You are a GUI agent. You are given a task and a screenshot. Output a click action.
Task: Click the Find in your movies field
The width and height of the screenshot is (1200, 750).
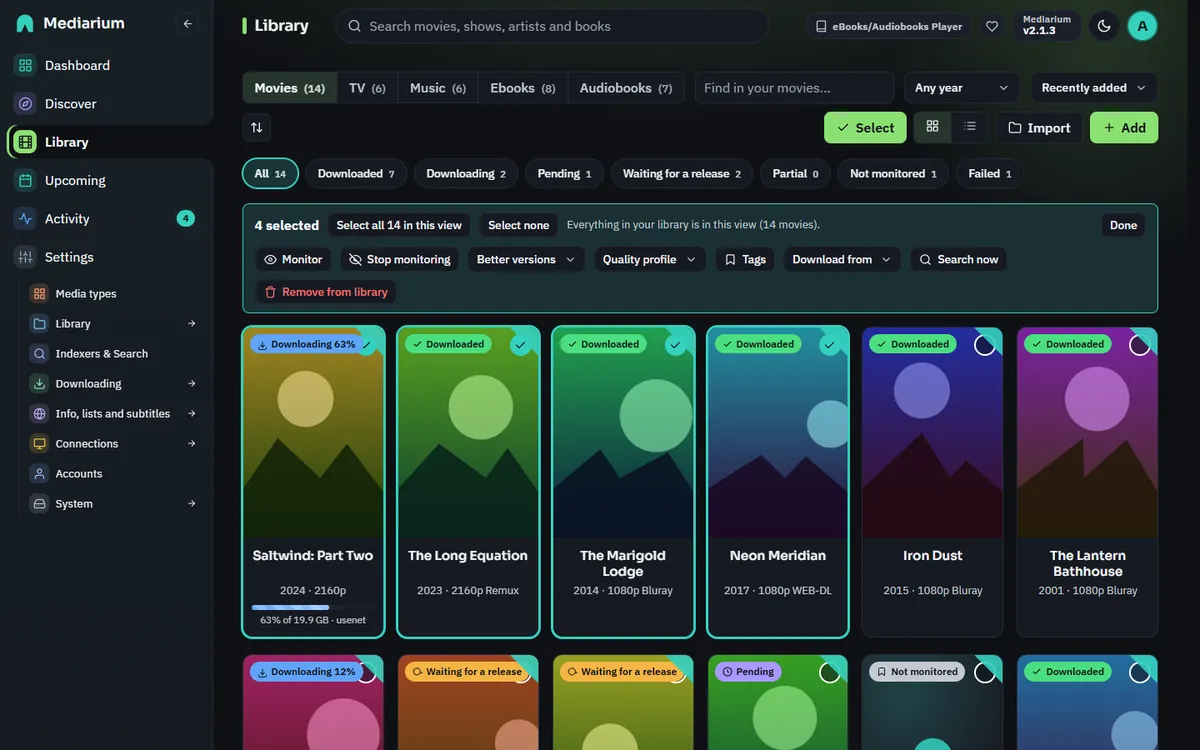coord(794,88)
